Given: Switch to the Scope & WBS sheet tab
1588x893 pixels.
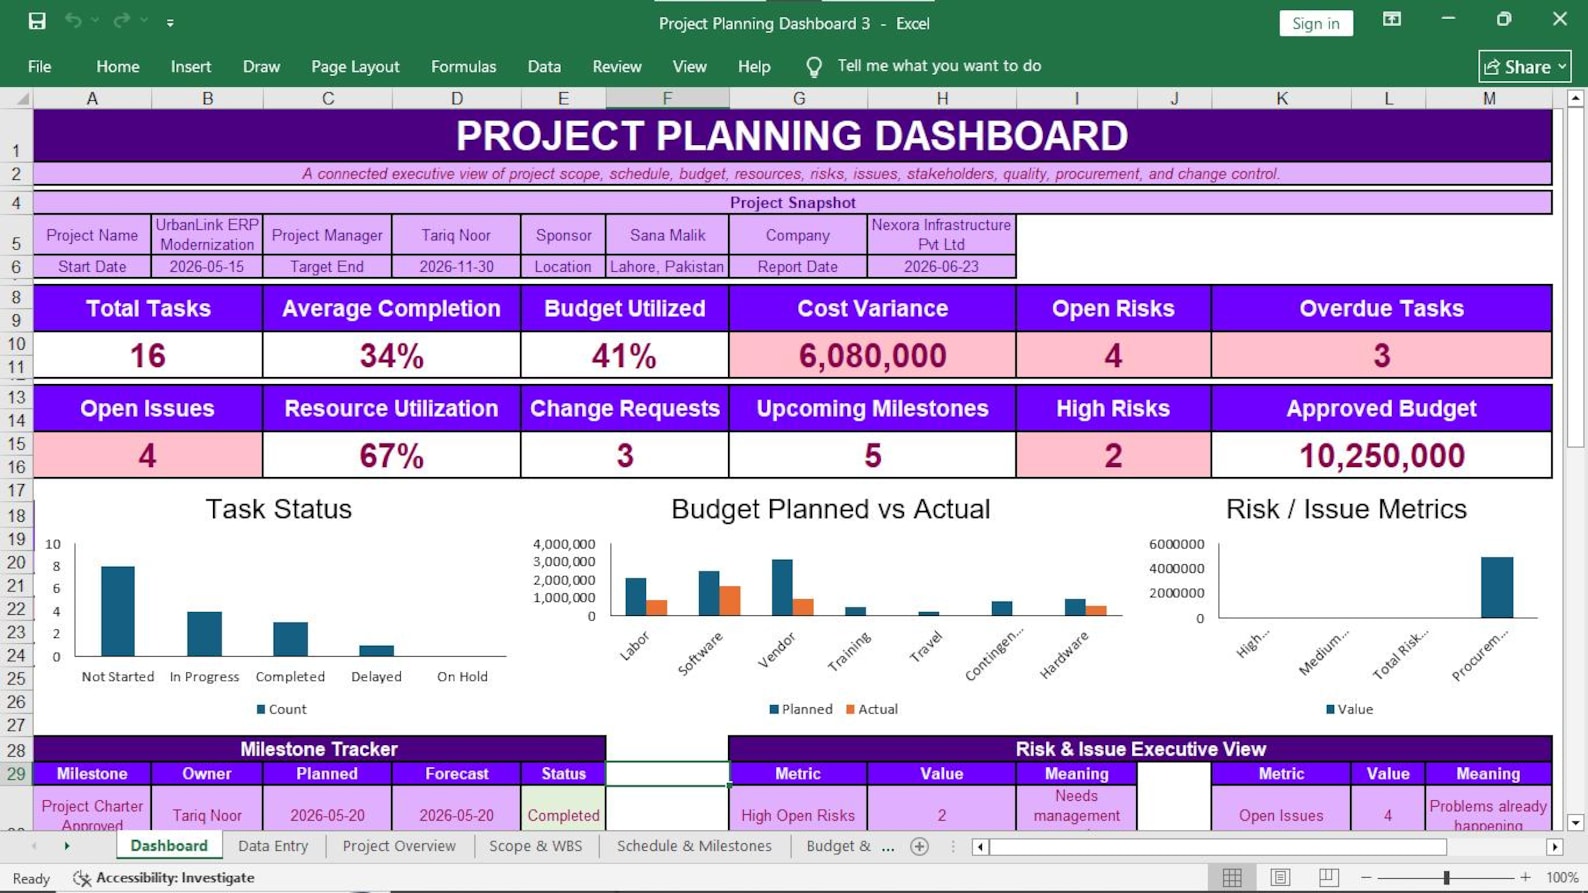Looking at the screenshot, I should tap(535, 846).
